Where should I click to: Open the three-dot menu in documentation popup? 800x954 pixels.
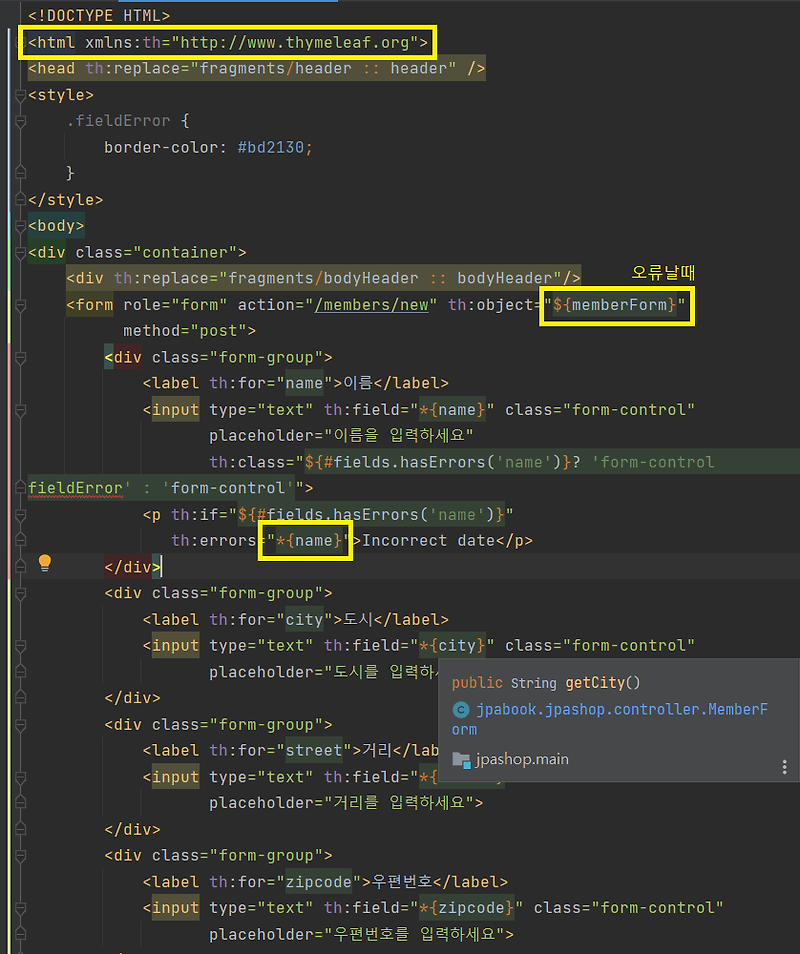point(784,764)
